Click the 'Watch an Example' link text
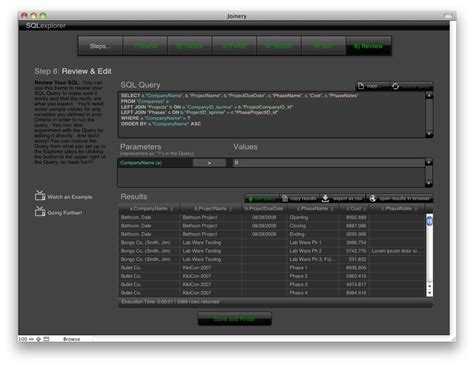Screen dimensions: 474x366 70,197
